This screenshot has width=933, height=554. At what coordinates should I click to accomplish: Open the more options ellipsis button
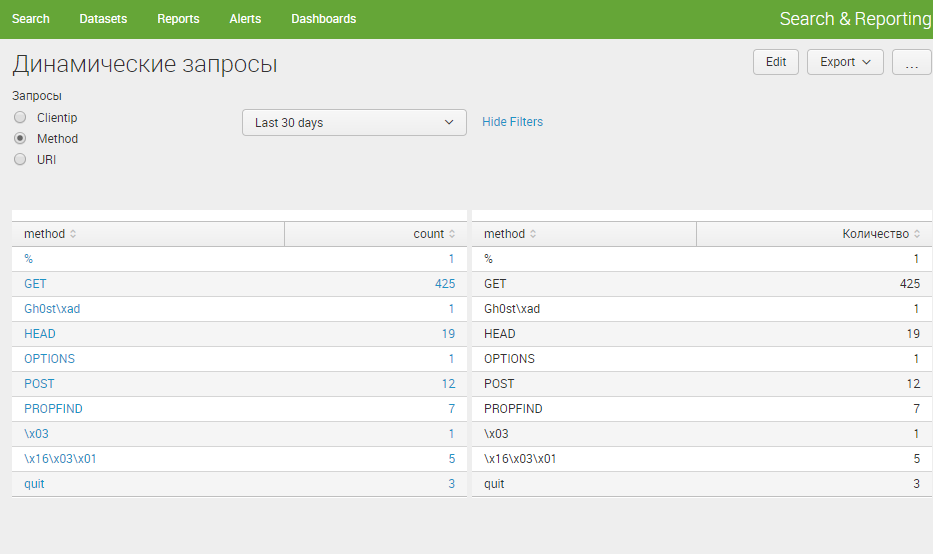[x=912, y=62]
